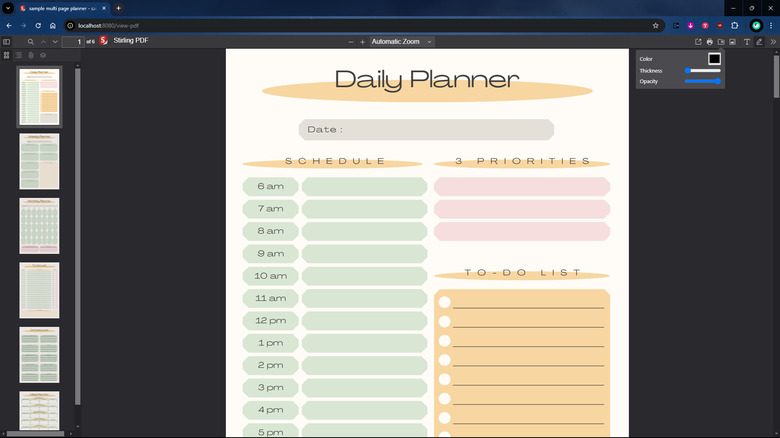Click the magenta download extension icon
This screenshot has width=780, height=438.
click(690, 25)
